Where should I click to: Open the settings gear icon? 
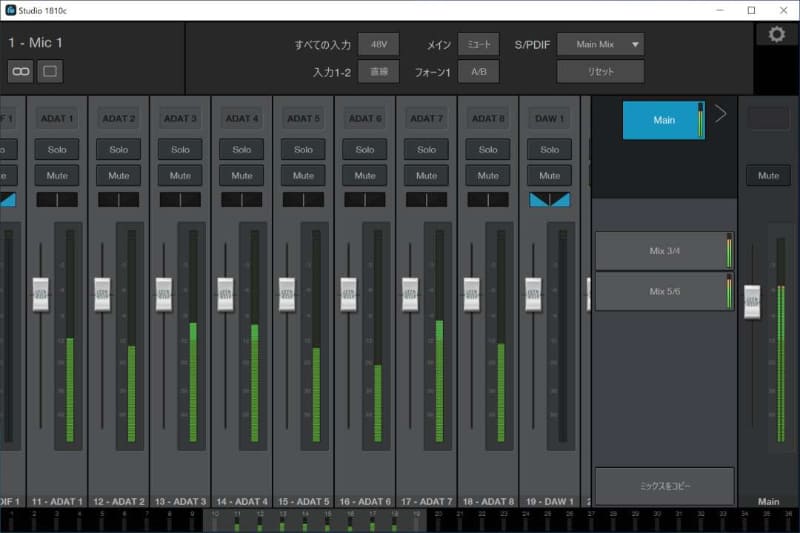pyautogui.click(x=777, y=35)
